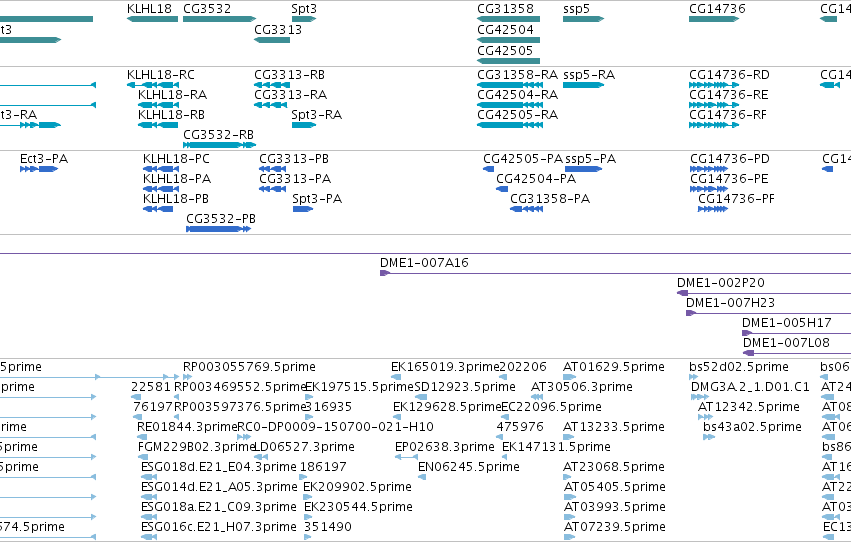Select gene CG31358 in gene track
Viewport: 851px width, 542px height.
509,19
